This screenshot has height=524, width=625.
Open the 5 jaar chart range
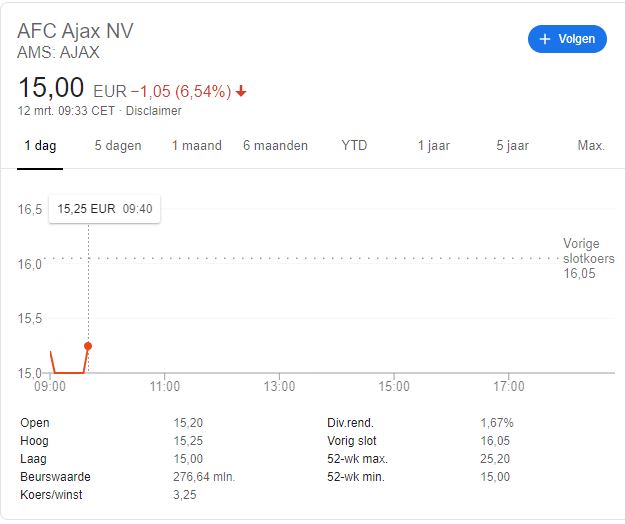click(x=512, y=146)
